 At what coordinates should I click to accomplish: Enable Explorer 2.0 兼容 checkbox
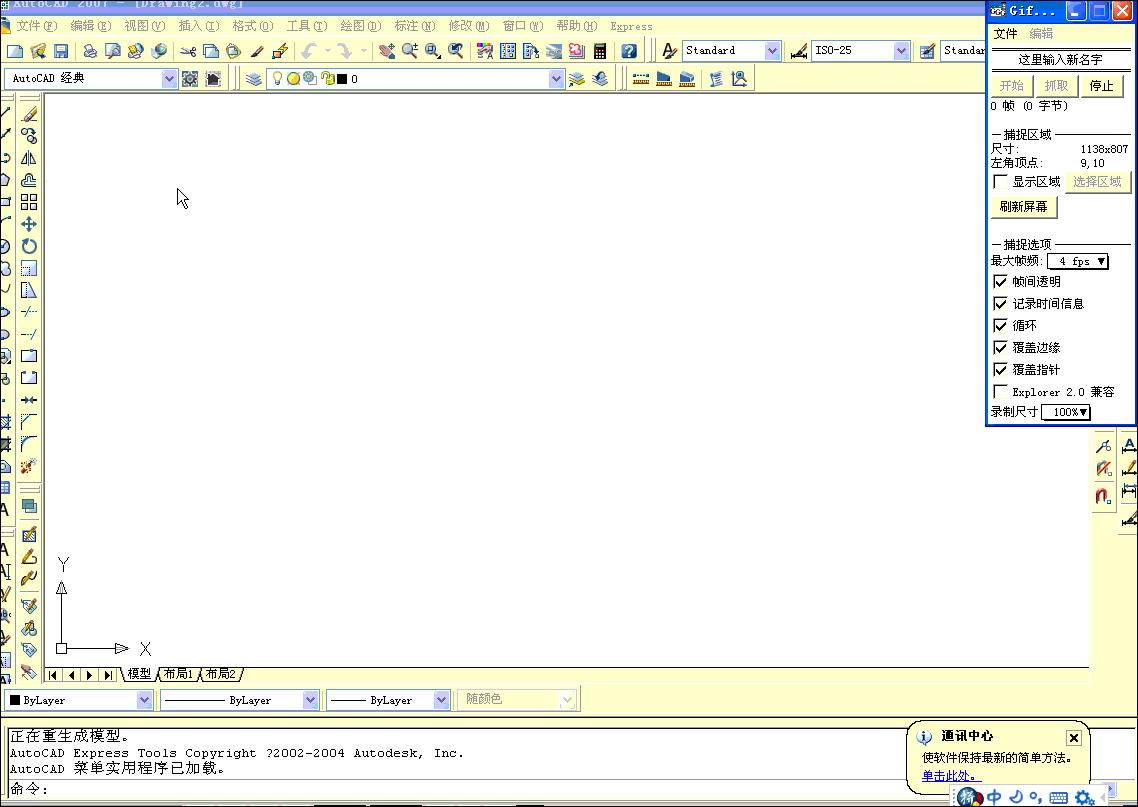click(x=1000, y=392)
